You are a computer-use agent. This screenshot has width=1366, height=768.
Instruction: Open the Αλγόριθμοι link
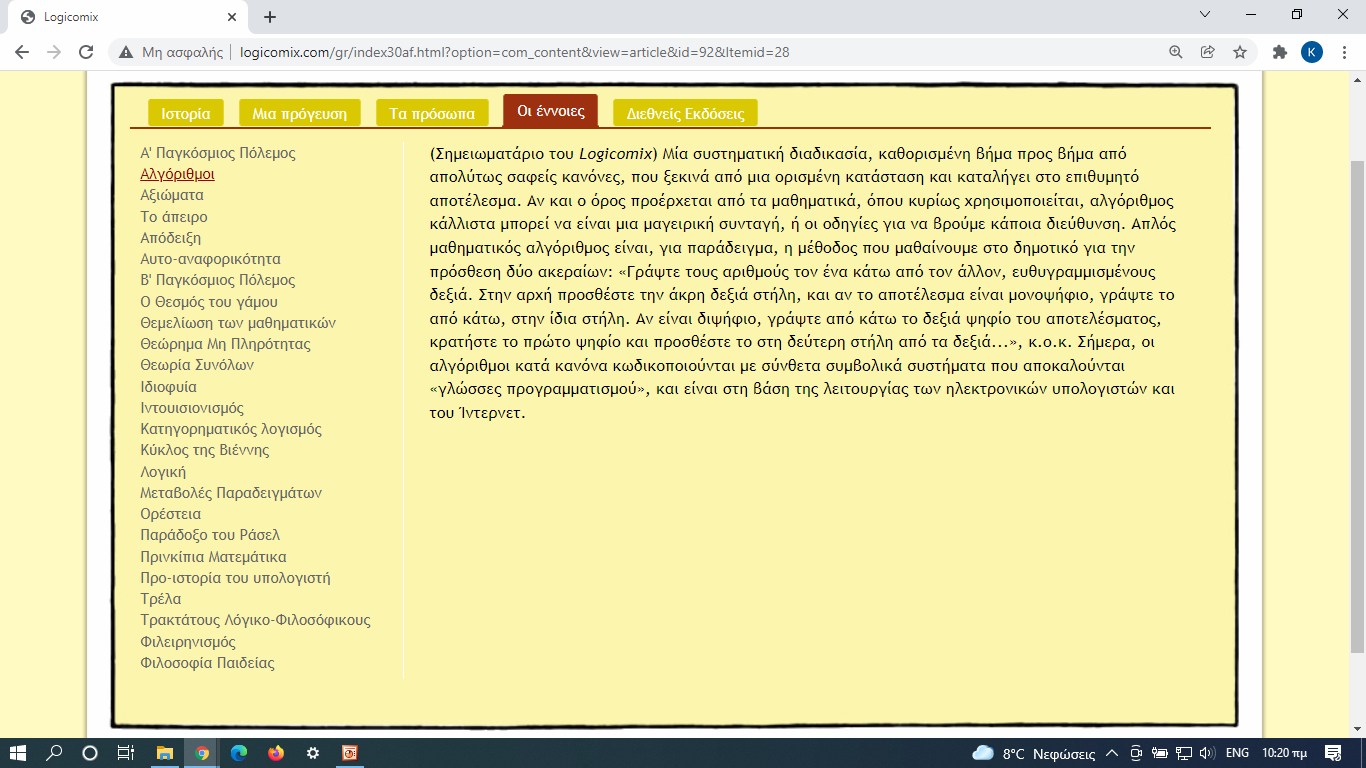(x=177, y=174)
